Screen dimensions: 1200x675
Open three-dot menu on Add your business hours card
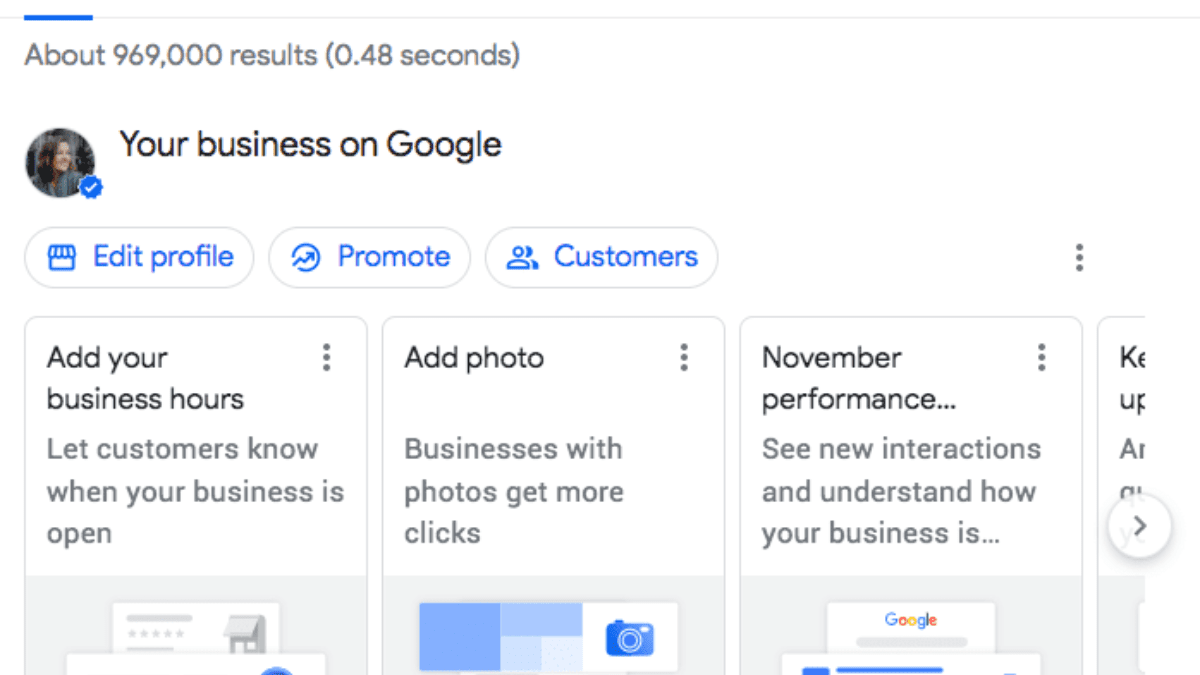(326, 357)
